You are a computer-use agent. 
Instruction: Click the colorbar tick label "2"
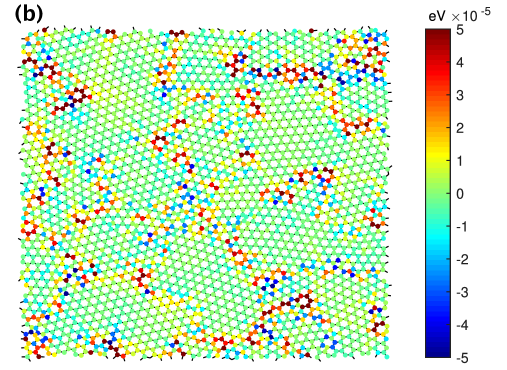[x=460, y=128]
